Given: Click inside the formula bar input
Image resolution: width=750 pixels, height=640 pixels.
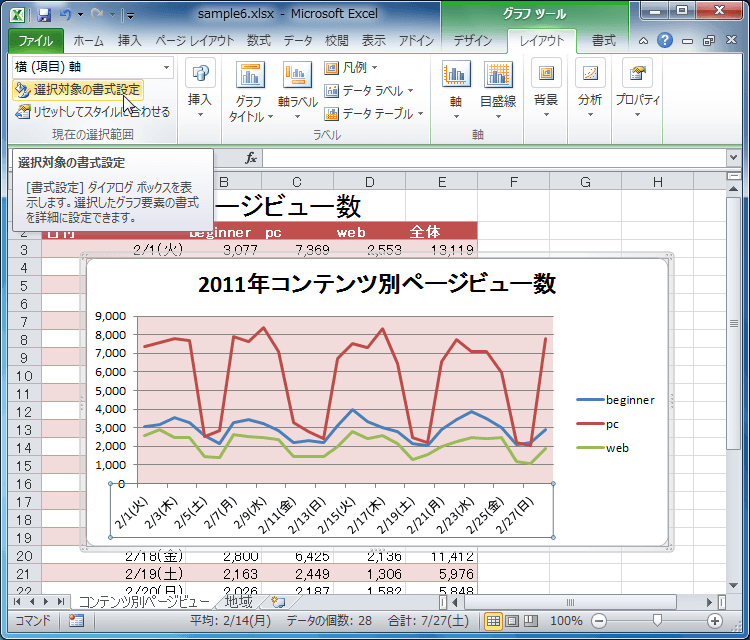Looking at the screenshot, I should coord(494,158).
